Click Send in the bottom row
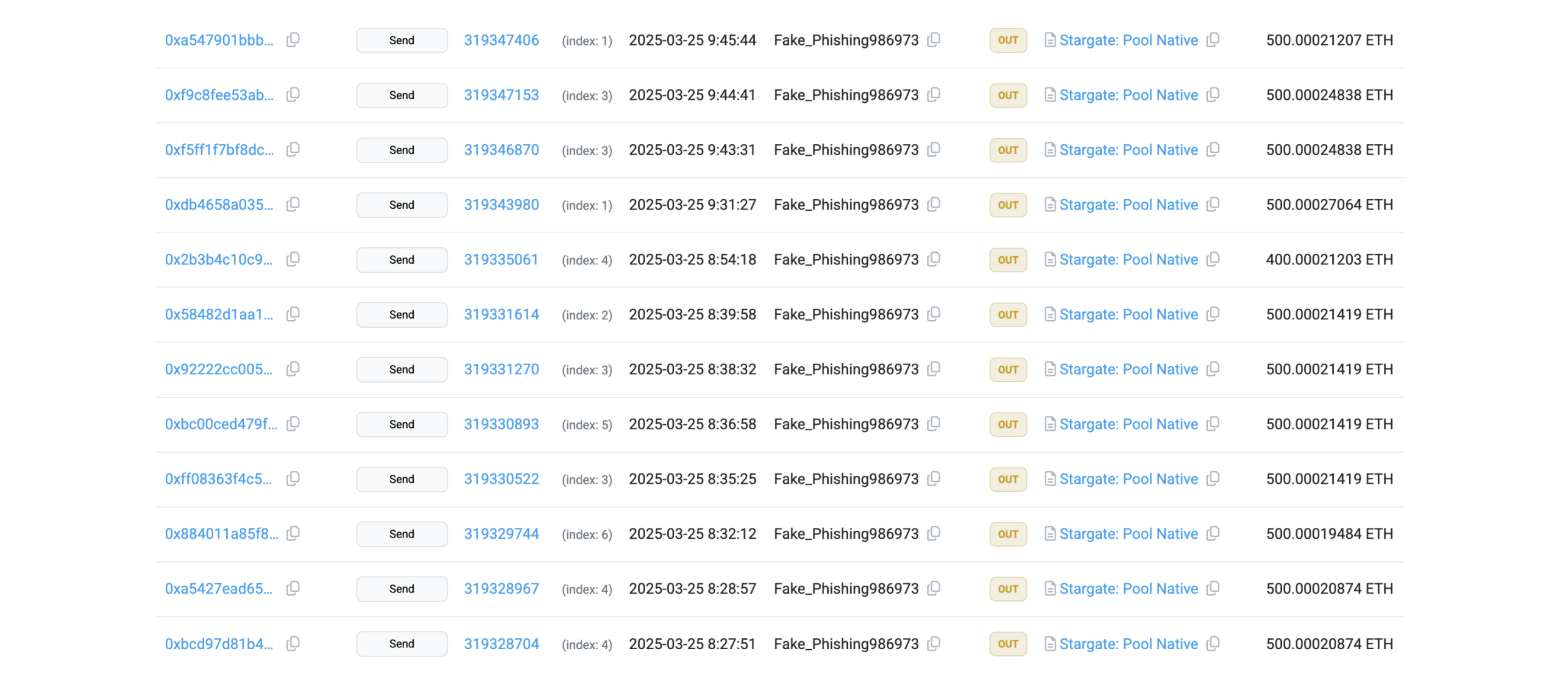The height and width of the screenshot is (692, 1556). click(401, 644)
